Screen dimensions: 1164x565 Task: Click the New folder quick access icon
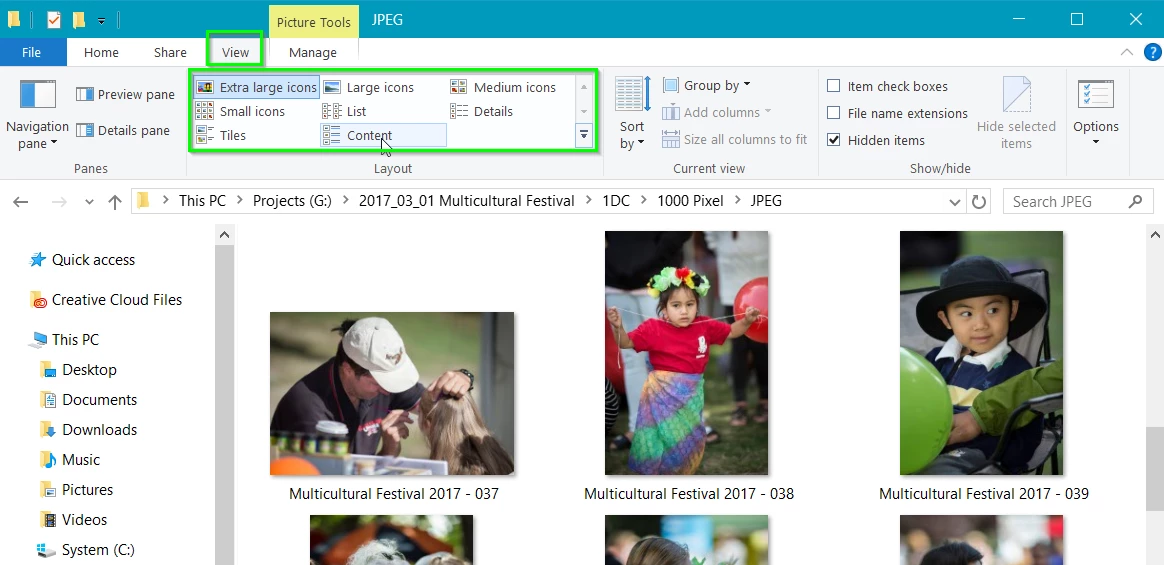point(79,20)
